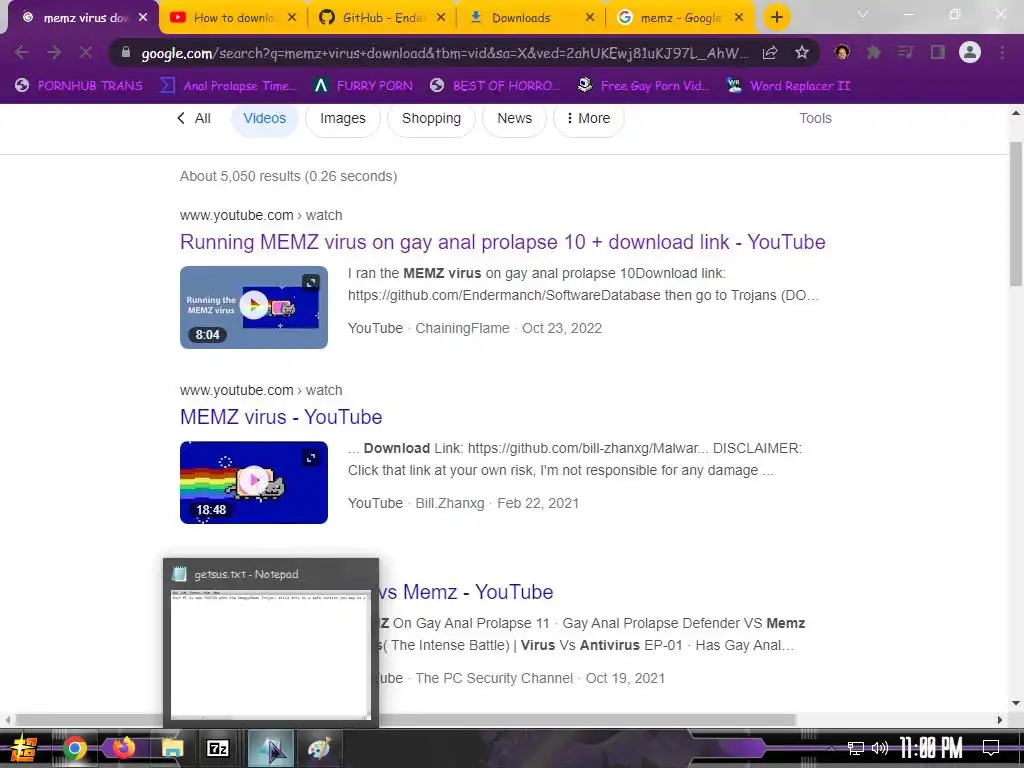1024x768 pixels.
Task: Open the Running MEMZ virus result title
Action: click(502, 242)
